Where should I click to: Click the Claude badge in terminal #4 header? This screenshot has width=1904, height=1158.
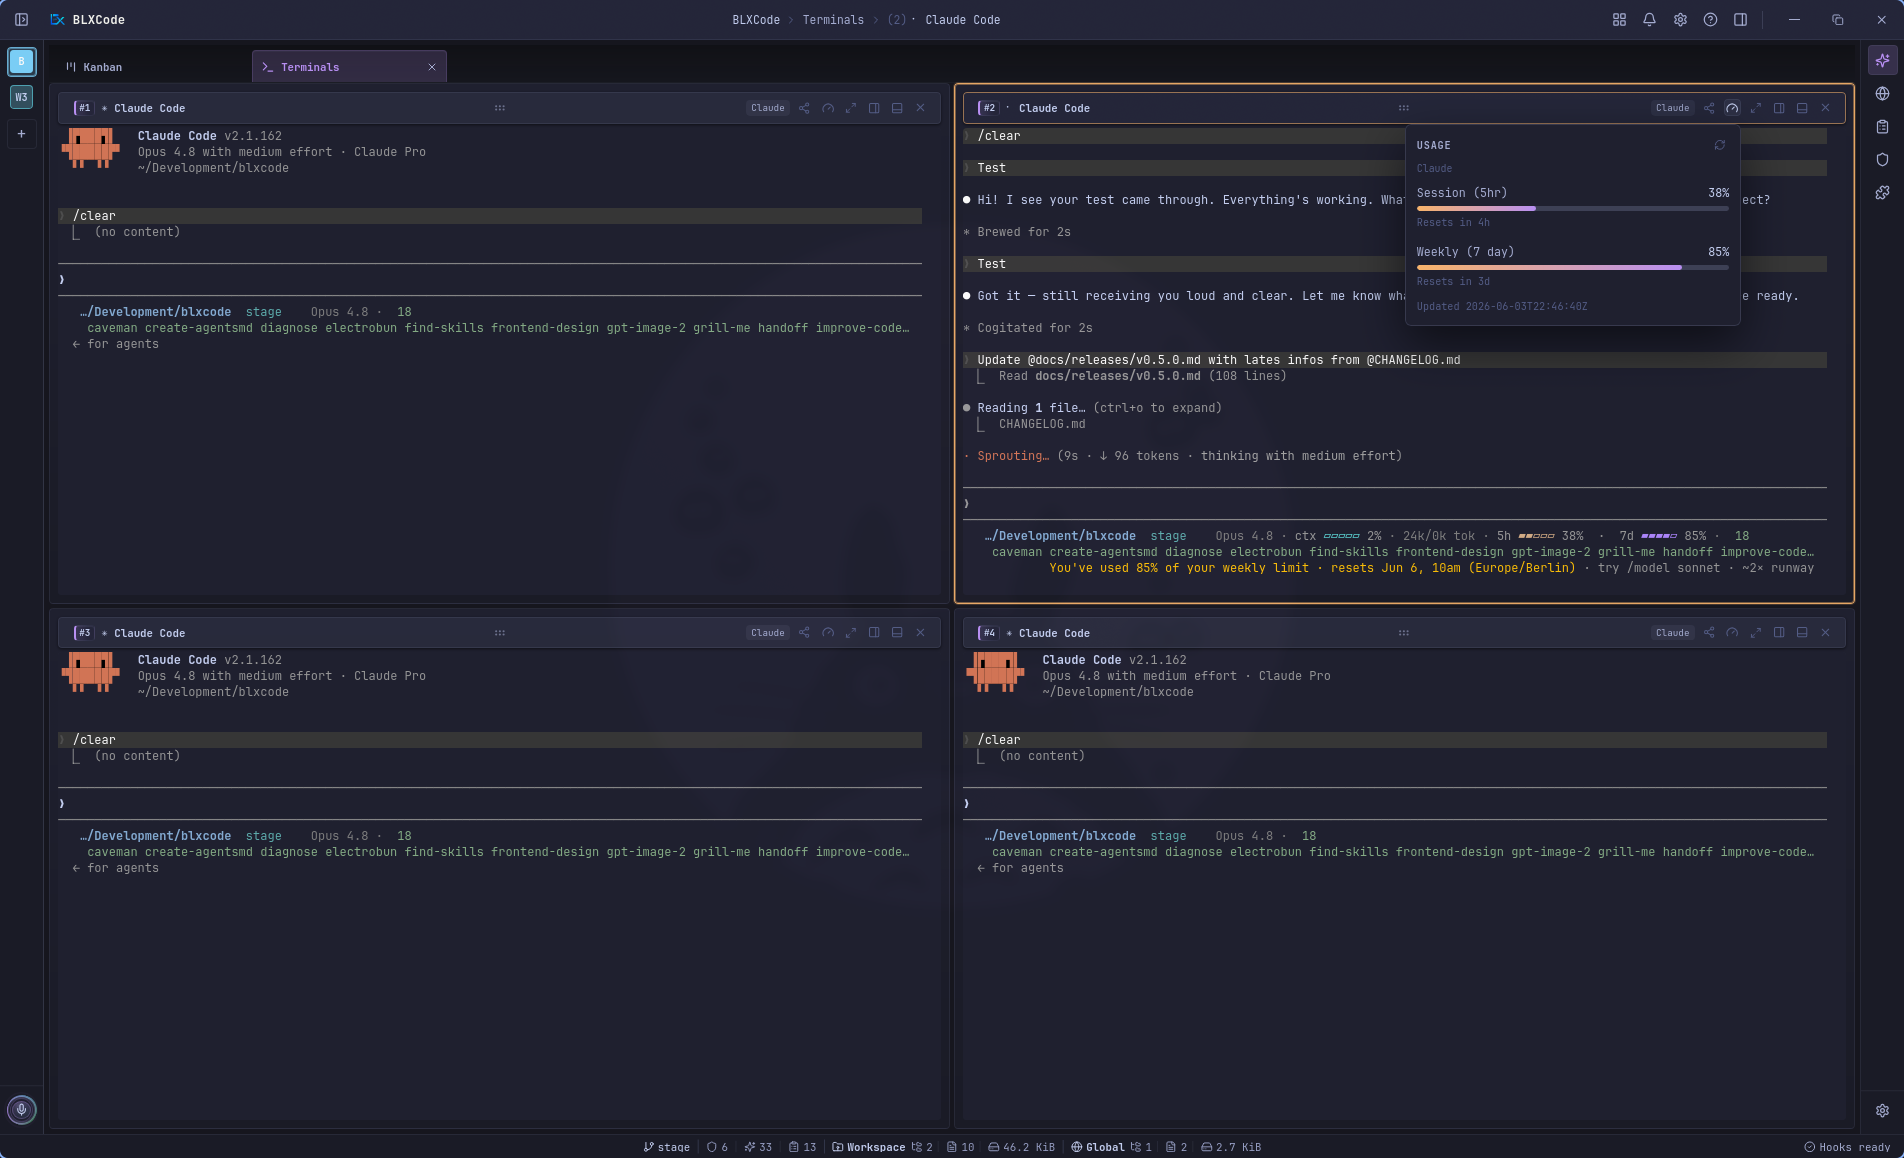pos(1672,633)
